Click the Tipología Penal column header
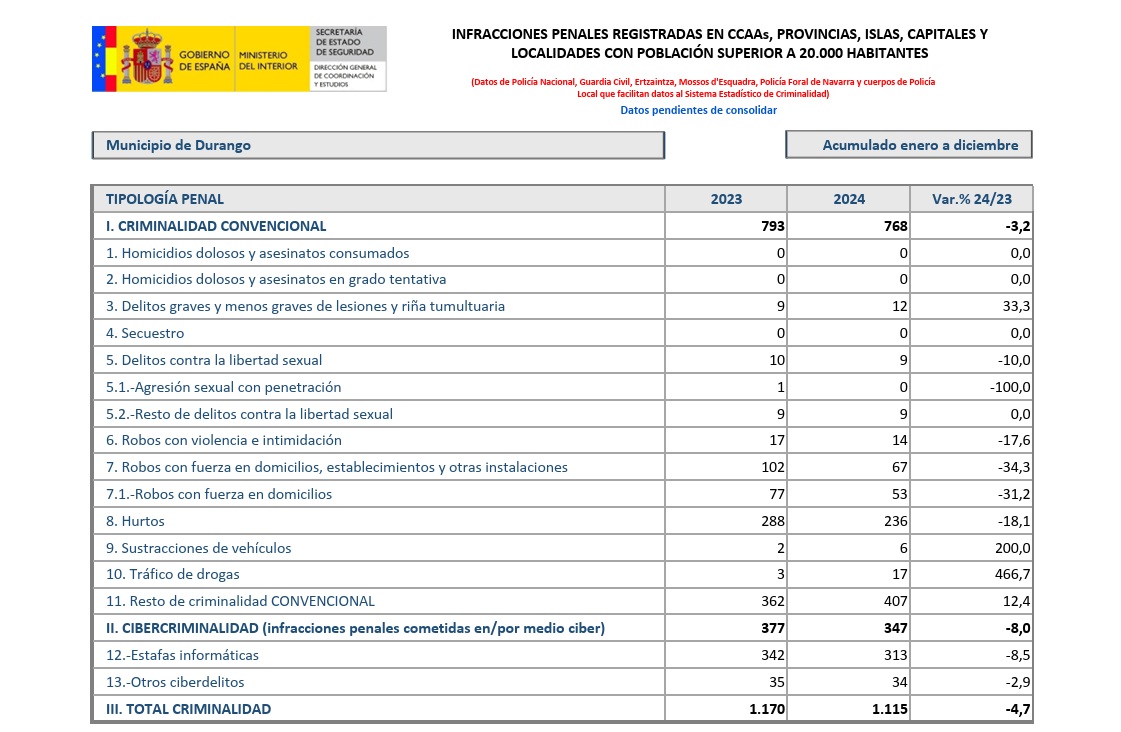Viewport: 1121px width, 732px height. (x=165, y=199)
